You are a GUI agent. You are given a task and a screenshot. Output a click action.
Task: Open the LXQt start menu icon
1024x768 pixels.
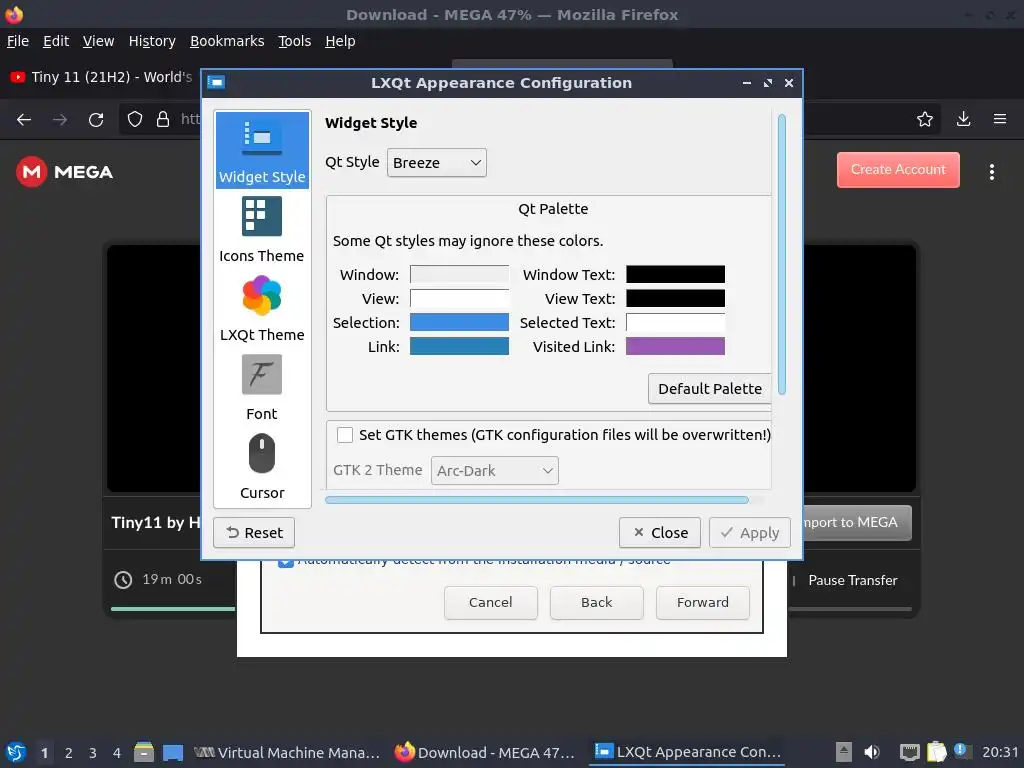point(16,752)
